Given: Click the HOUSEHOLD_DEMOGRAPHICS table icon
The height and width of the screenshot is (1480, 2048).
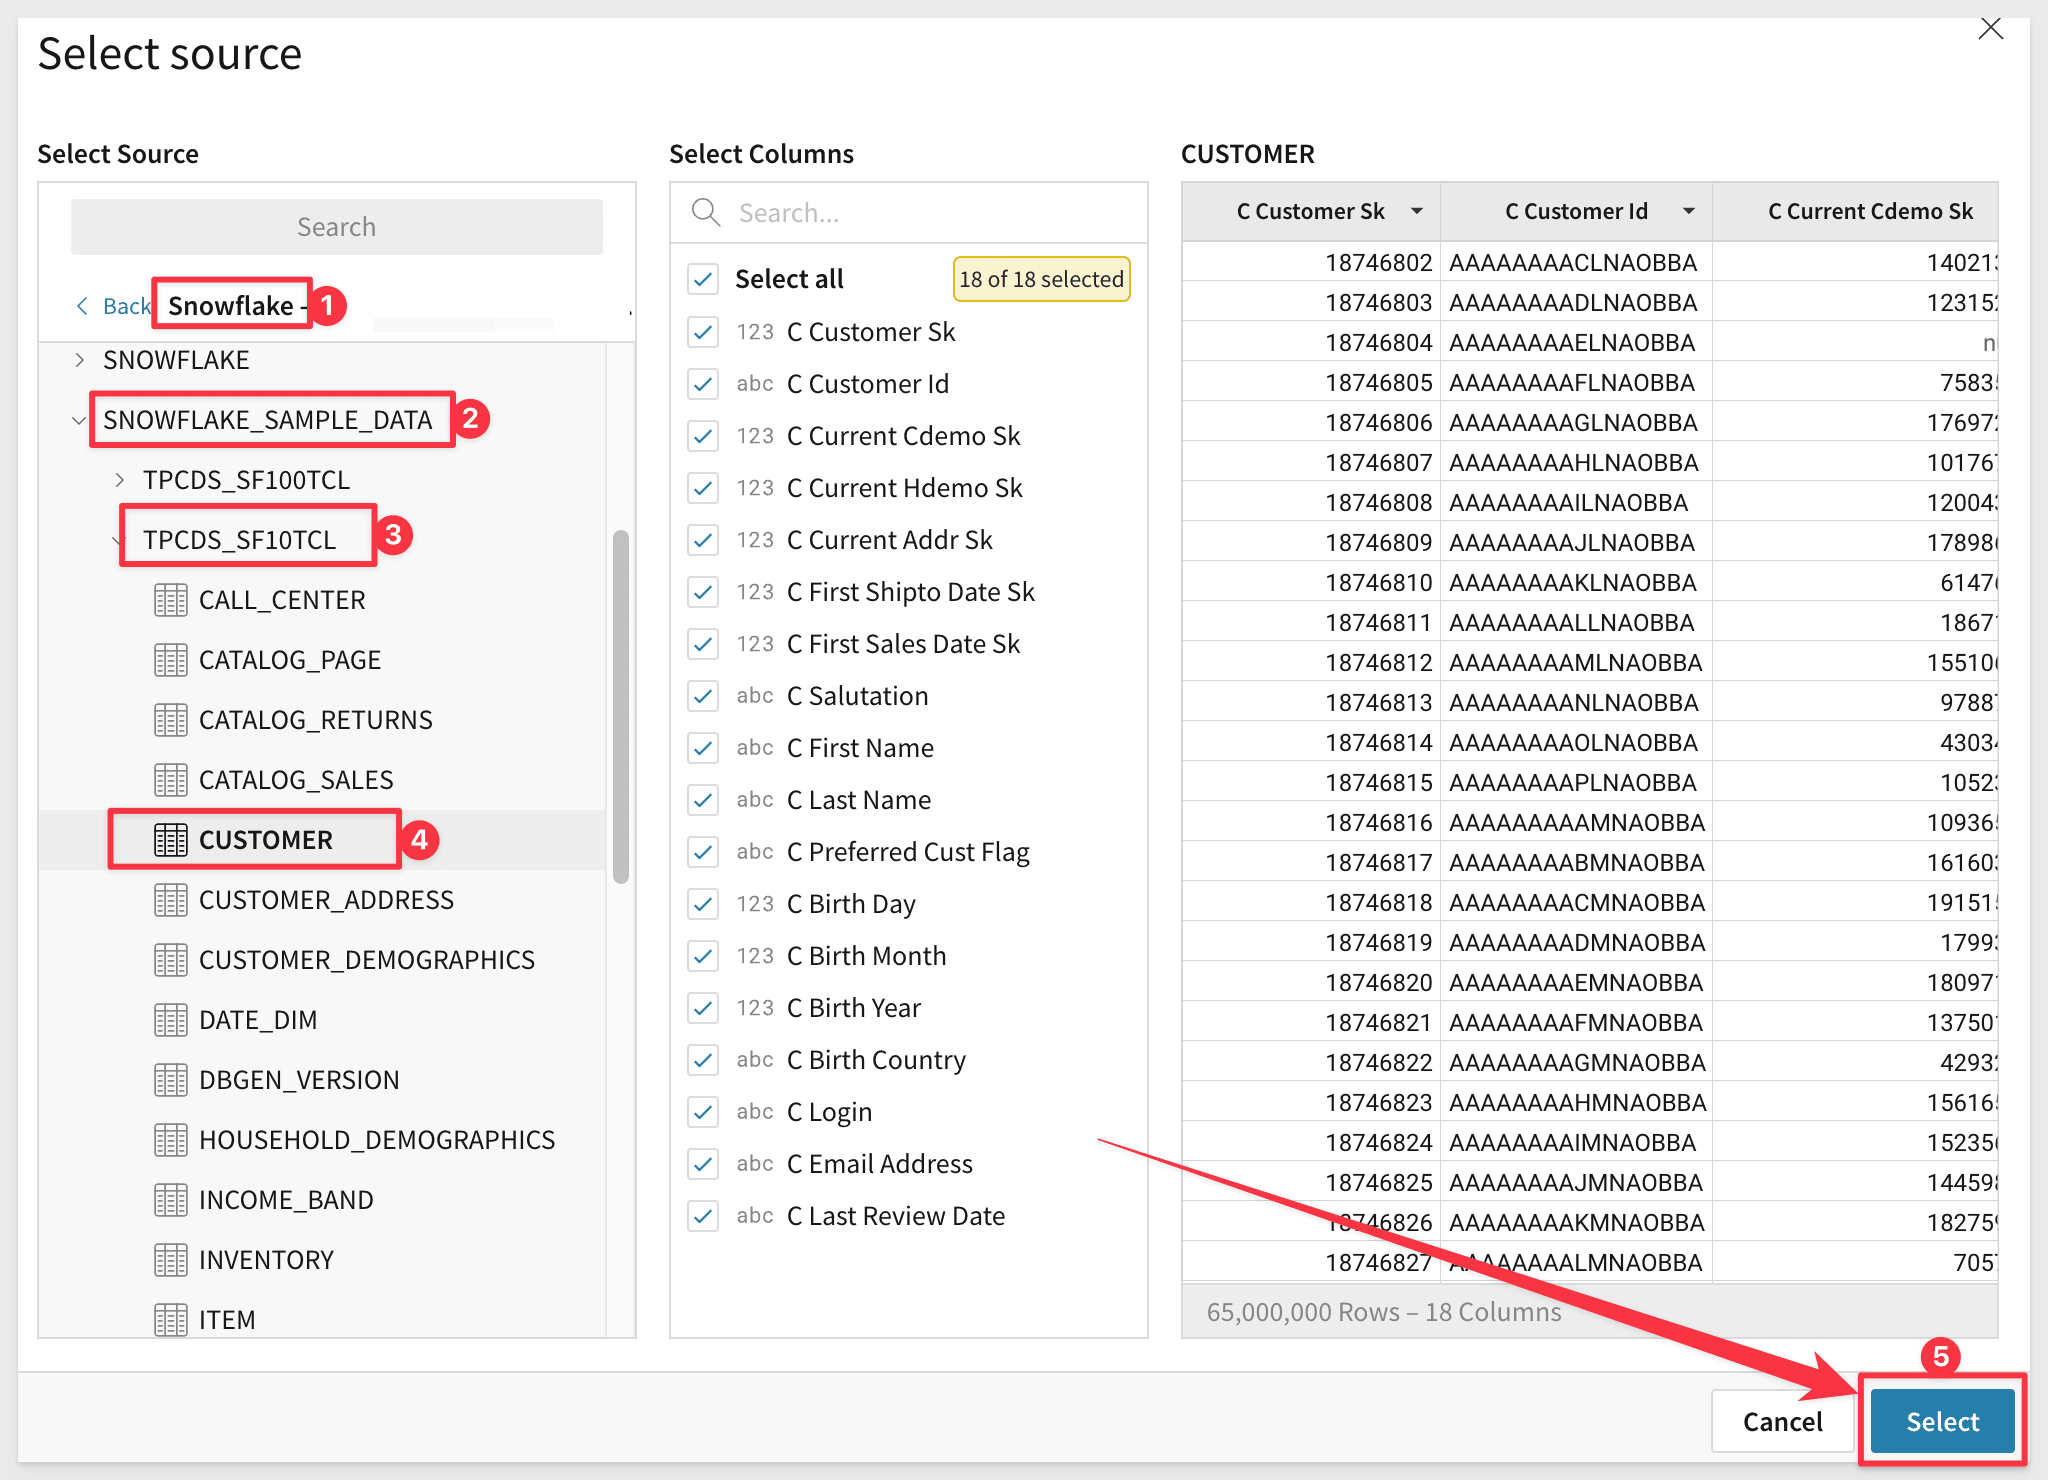Looking at the screenshot, I should [170, 1140].
